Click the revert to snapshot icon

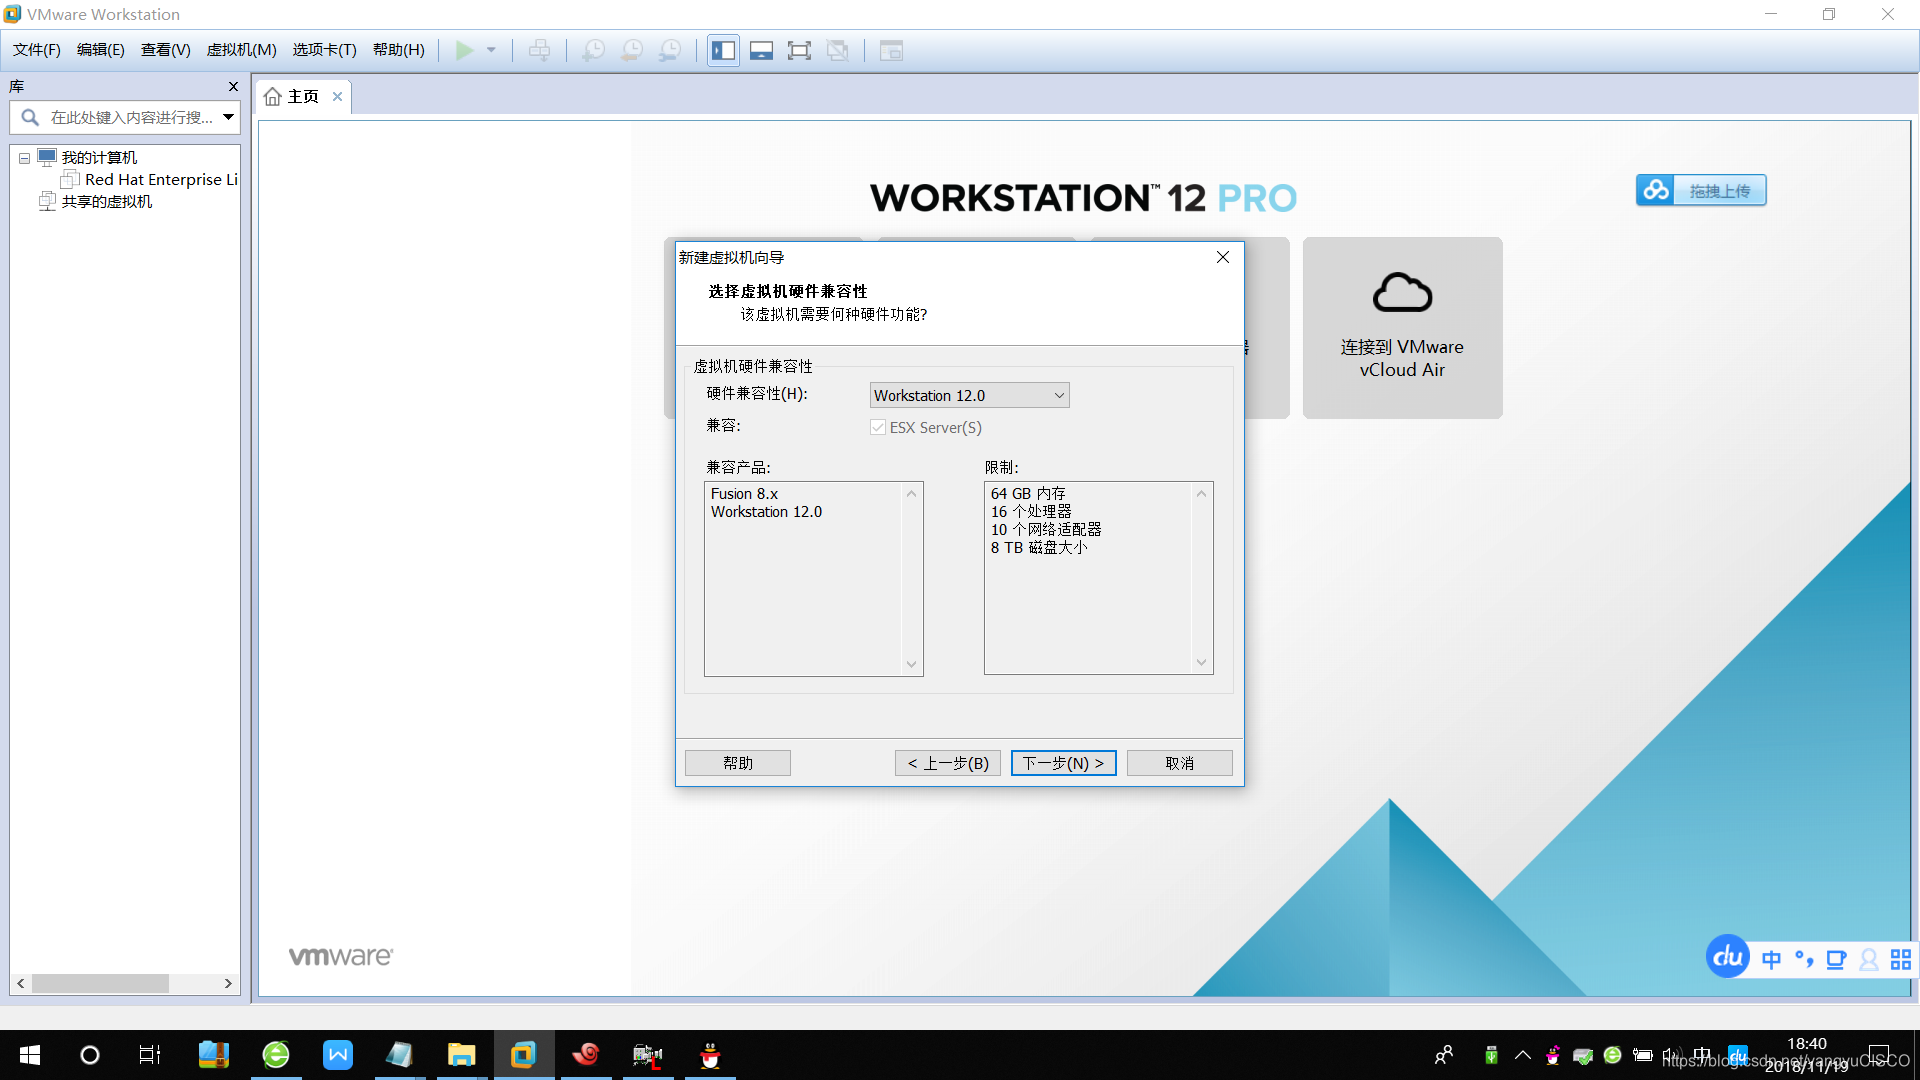pyautogui.click(x=632, y=50)
